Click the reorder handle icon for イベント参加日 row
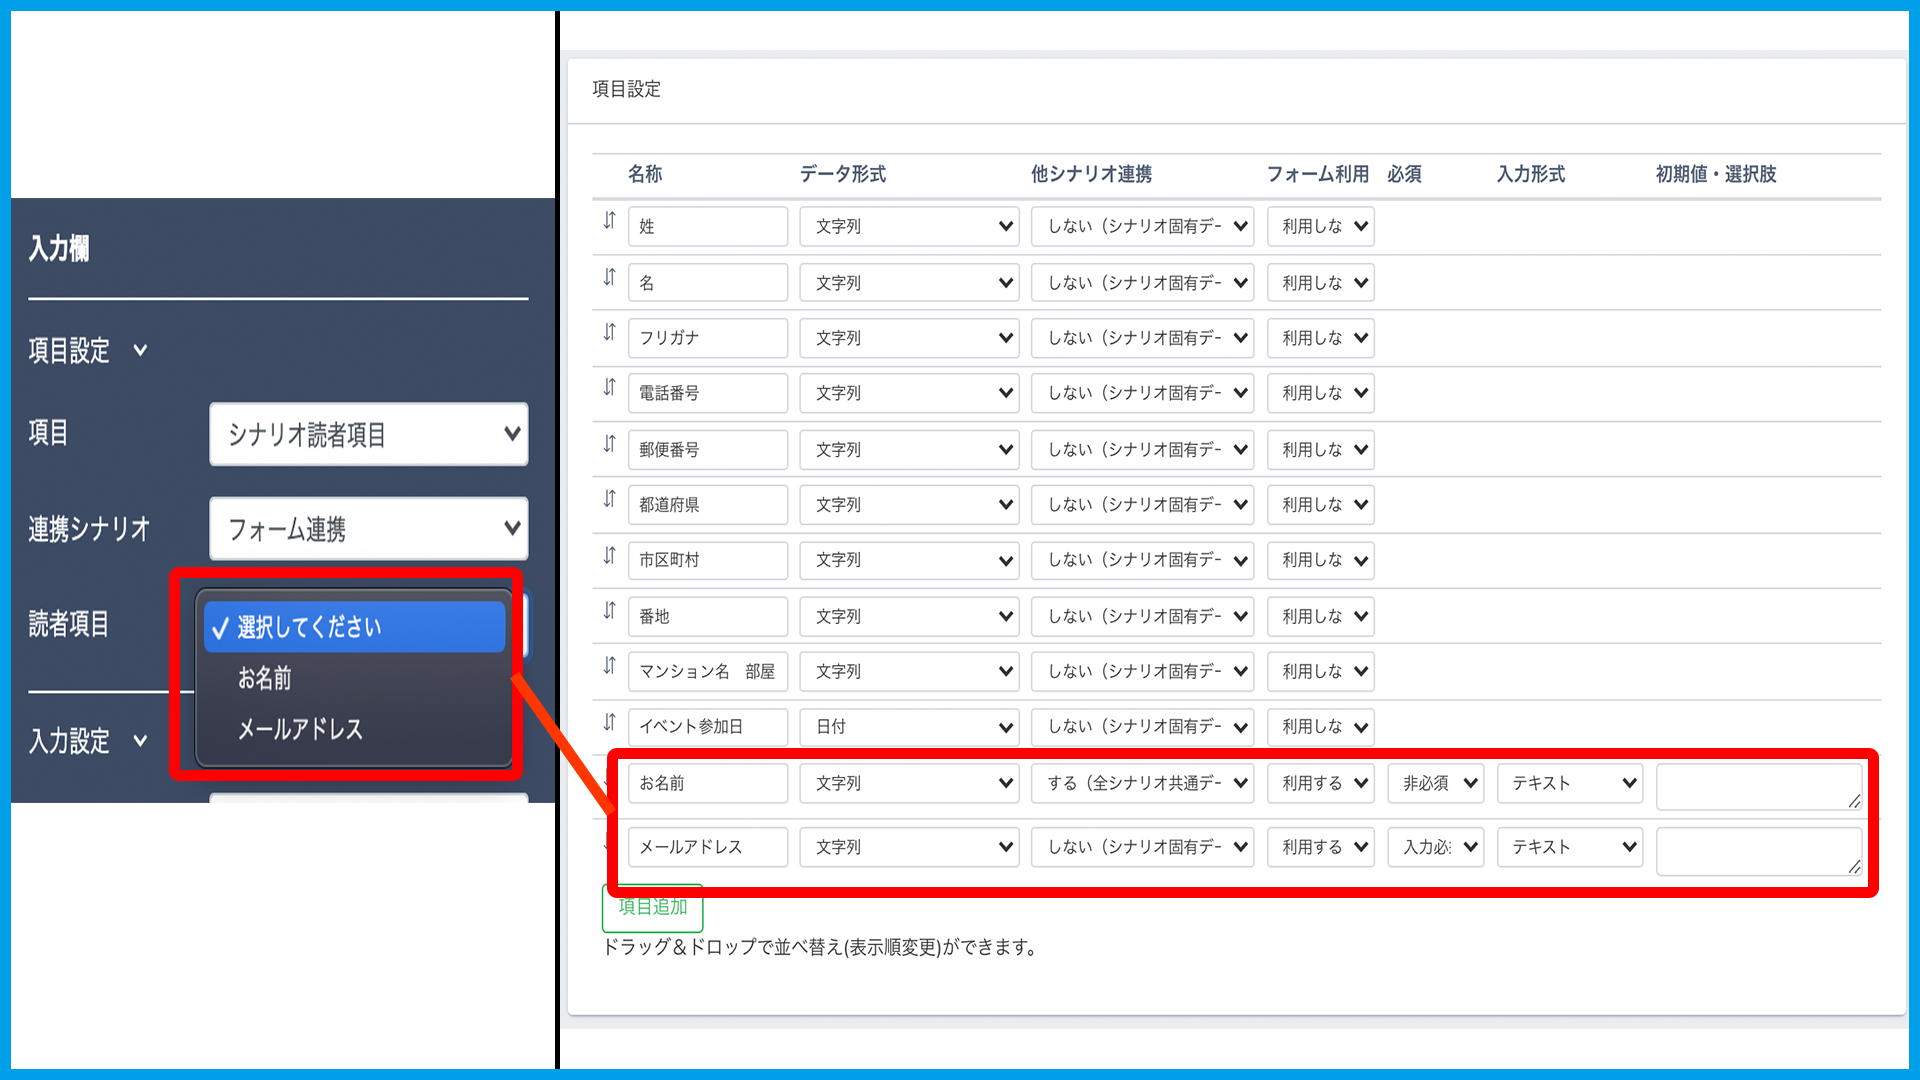The image size is (1920, 1080). [x=609, y=721]
